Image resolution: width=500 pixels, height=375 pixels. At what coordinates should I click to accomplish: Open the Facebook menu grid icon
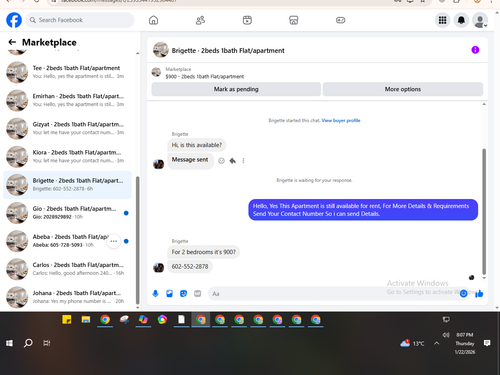click(x=442, y=20)
